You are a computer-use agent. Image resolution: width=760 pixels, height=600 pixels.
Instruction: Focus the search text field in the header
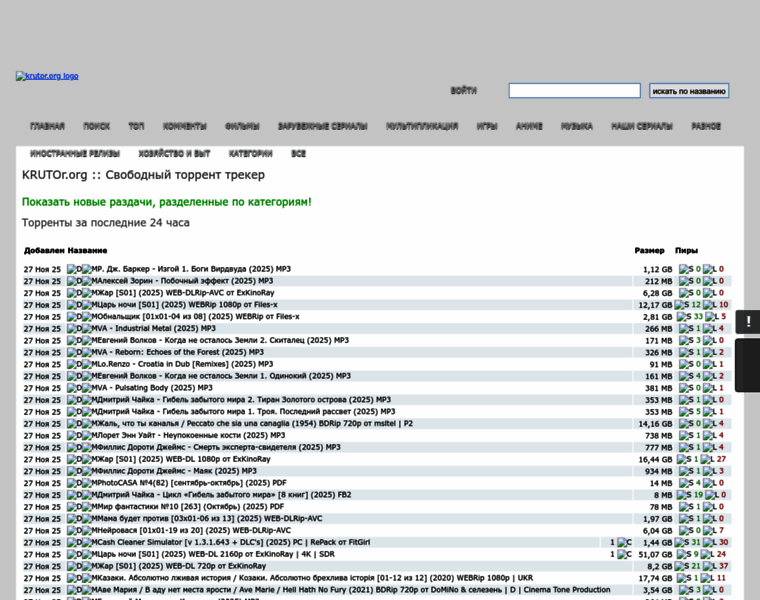(574, 91)
